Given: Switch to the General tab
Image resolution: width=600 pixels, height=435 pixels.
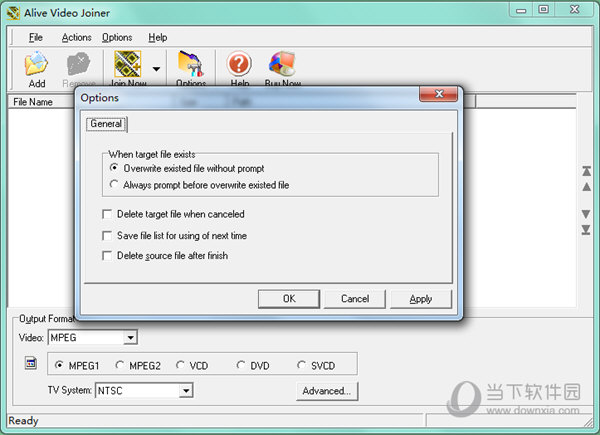Looking at the screenshot, I should tap(106, 124).
